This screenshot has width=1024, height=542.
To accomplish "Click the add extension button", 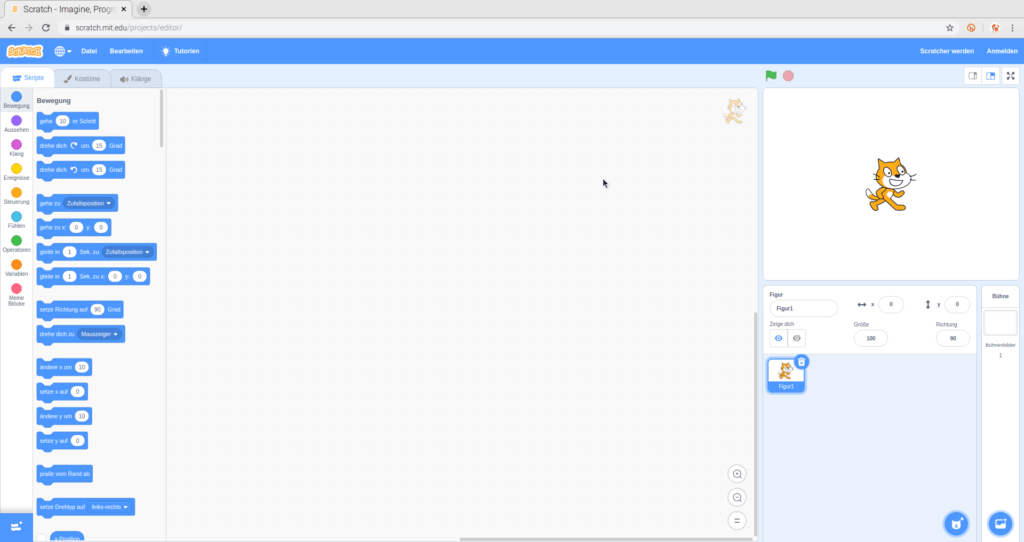I will click(16, 527).
